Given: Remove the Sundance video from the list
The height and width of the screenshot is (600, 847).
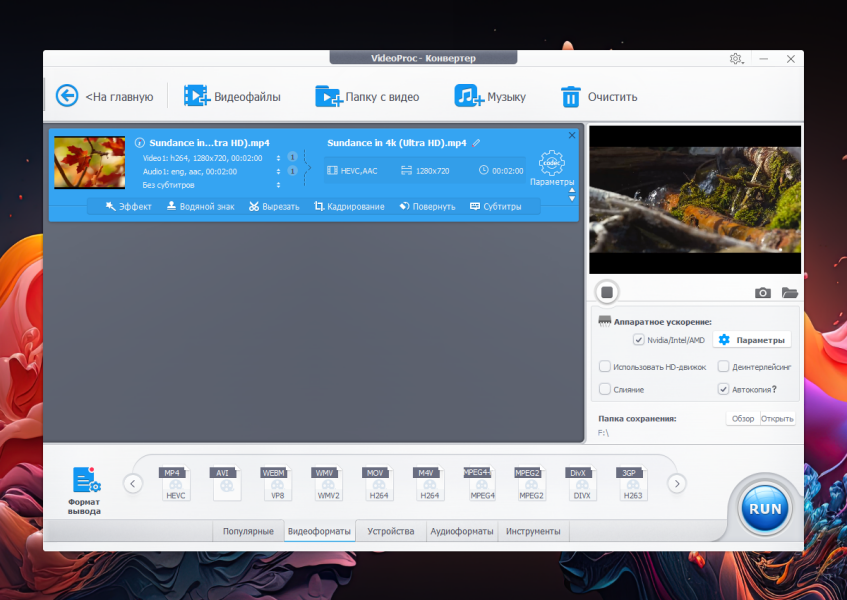Looking at the screenshot, I should 572,135.
